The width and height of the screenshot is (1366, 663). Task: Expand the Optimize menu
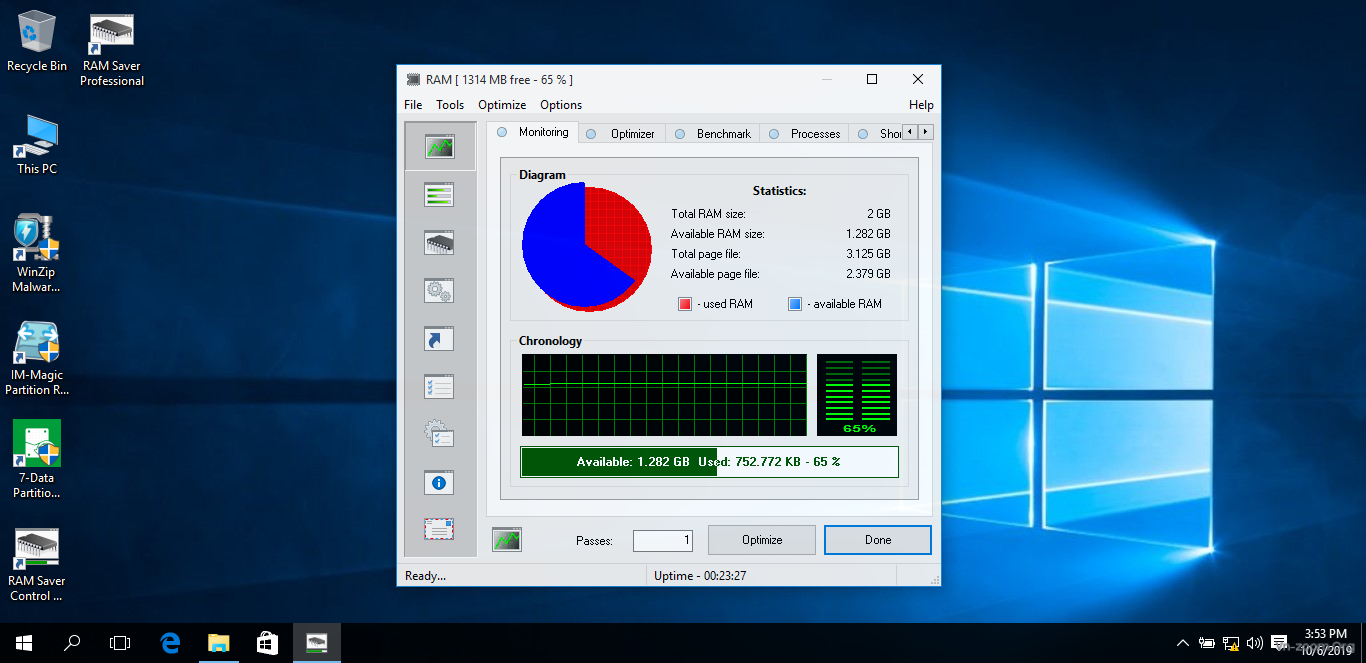coord(502,105)
